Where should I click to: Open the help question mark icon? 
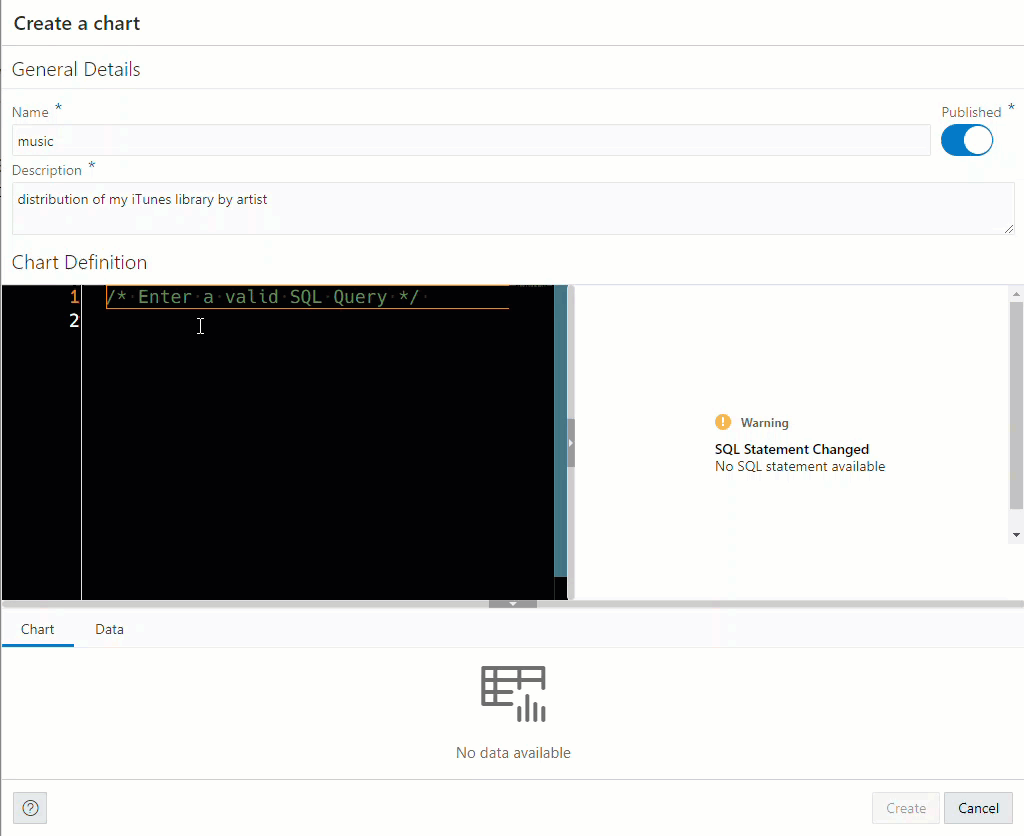pyautogui.click(x=30, y=808)
